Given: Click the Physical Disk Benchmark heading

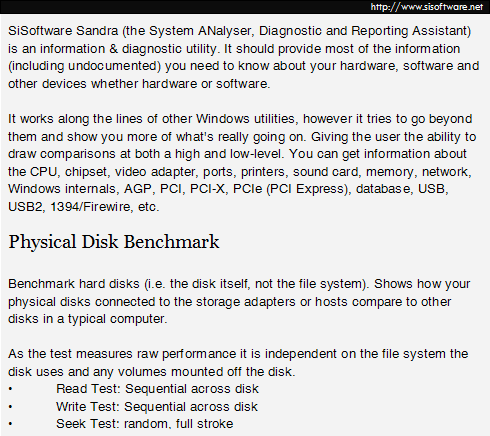Looking at the screenshot, I should pos(114,242).
